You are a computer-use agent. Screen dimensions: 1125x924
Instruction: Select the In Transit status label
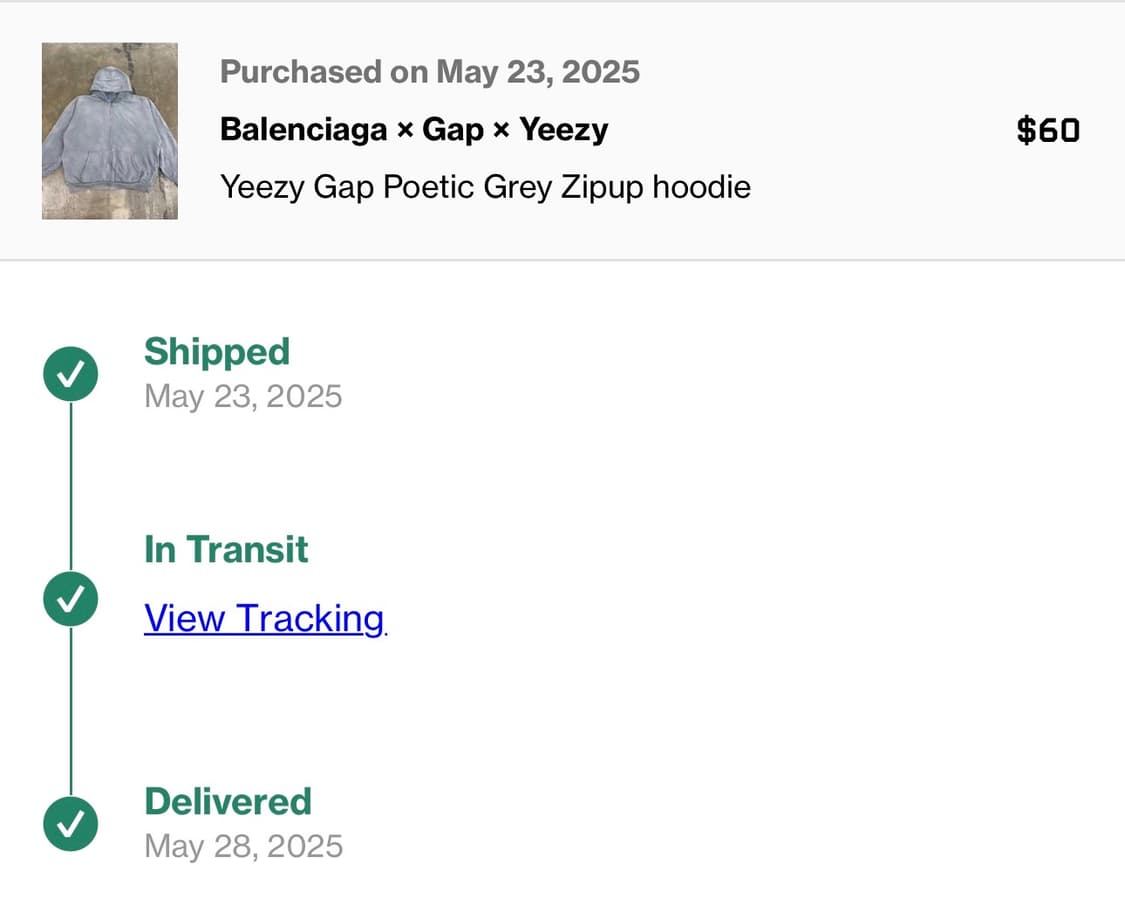[226, 550]
